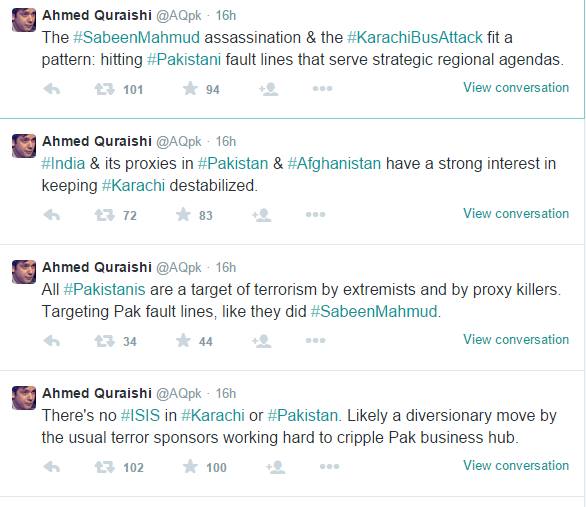This screenshot has width=586, height=507.
Task: Star the tweet with 100 favorites
Action: point(190,466)
